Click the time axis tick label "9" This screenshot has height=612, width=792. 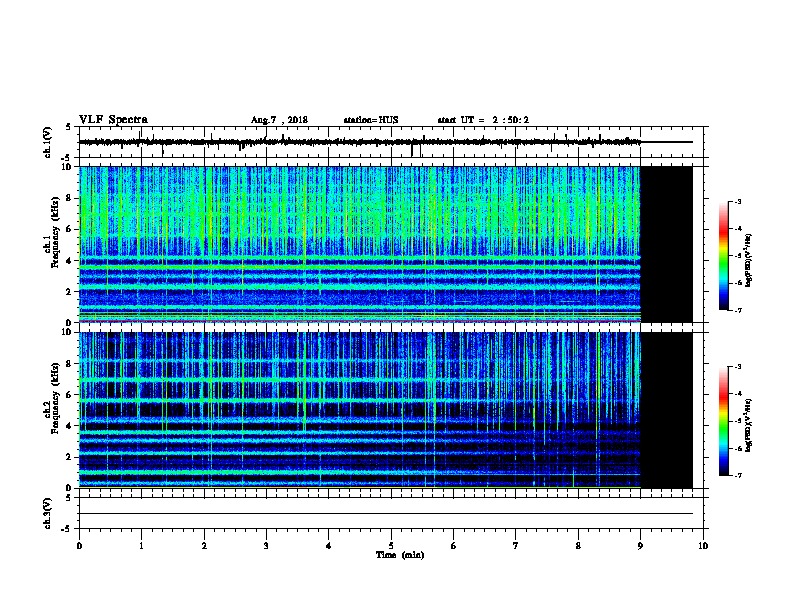(x=640, y=546)
